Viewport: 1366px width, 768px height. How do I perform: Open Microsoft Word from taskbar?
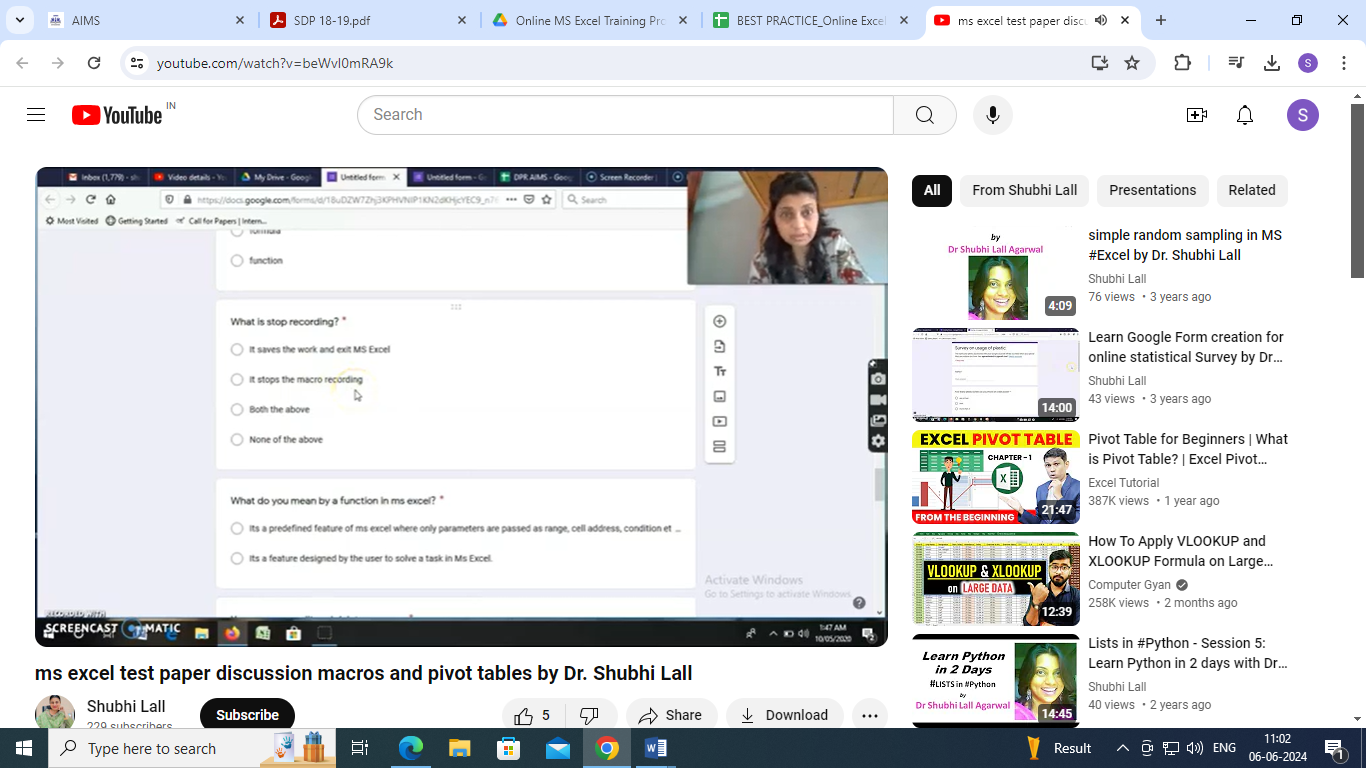(x=655, y=748)
